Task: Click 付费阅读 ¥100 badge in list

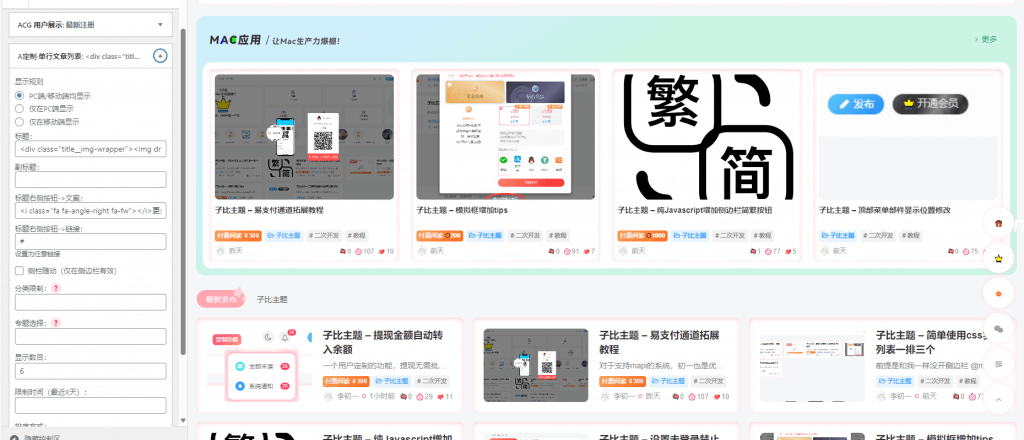Action: coord(346,381)
